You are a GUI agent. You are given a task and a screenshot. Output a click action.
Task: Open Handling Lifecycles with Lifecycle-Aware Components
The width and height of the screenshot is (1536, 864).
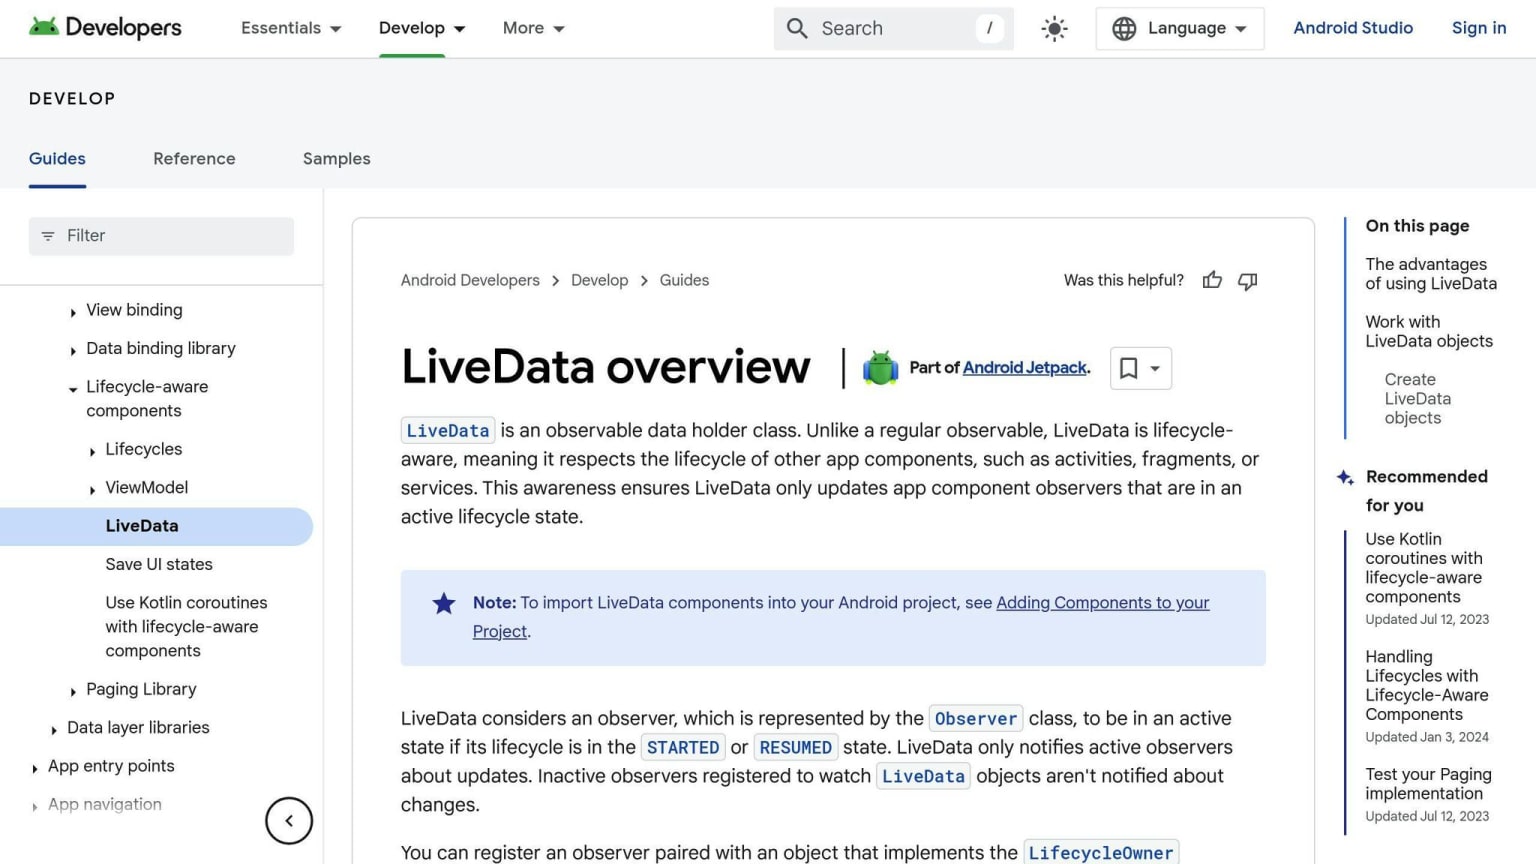coord(1427,686)
